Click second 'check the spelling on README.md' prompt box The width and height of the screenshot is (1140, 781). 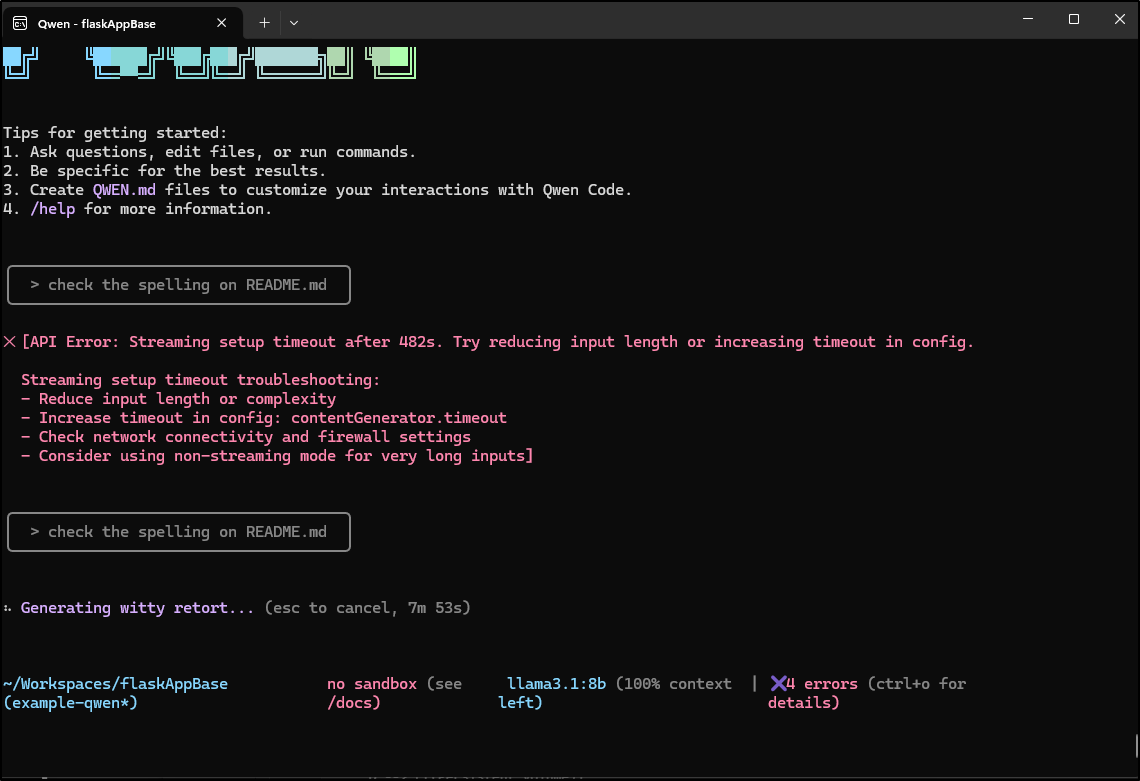coord(179,532)
